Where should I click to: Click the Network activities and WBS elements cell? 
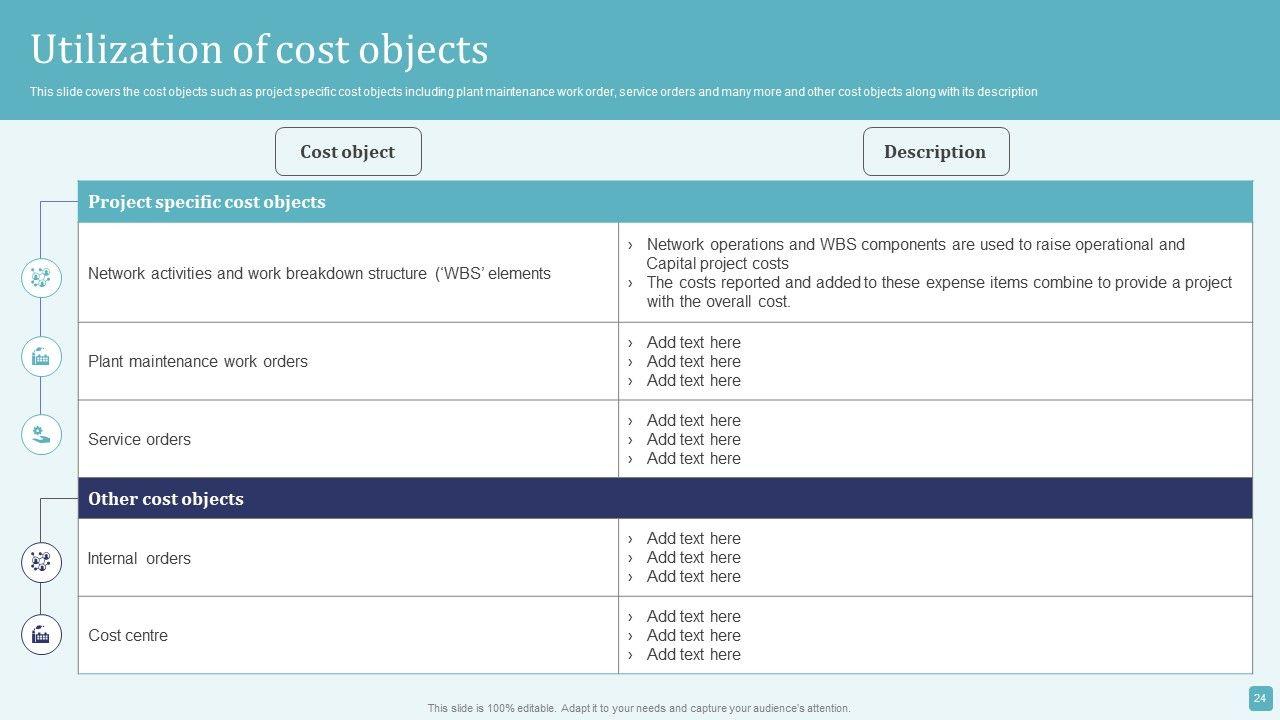pyautogui.click(x=319, y=273)
